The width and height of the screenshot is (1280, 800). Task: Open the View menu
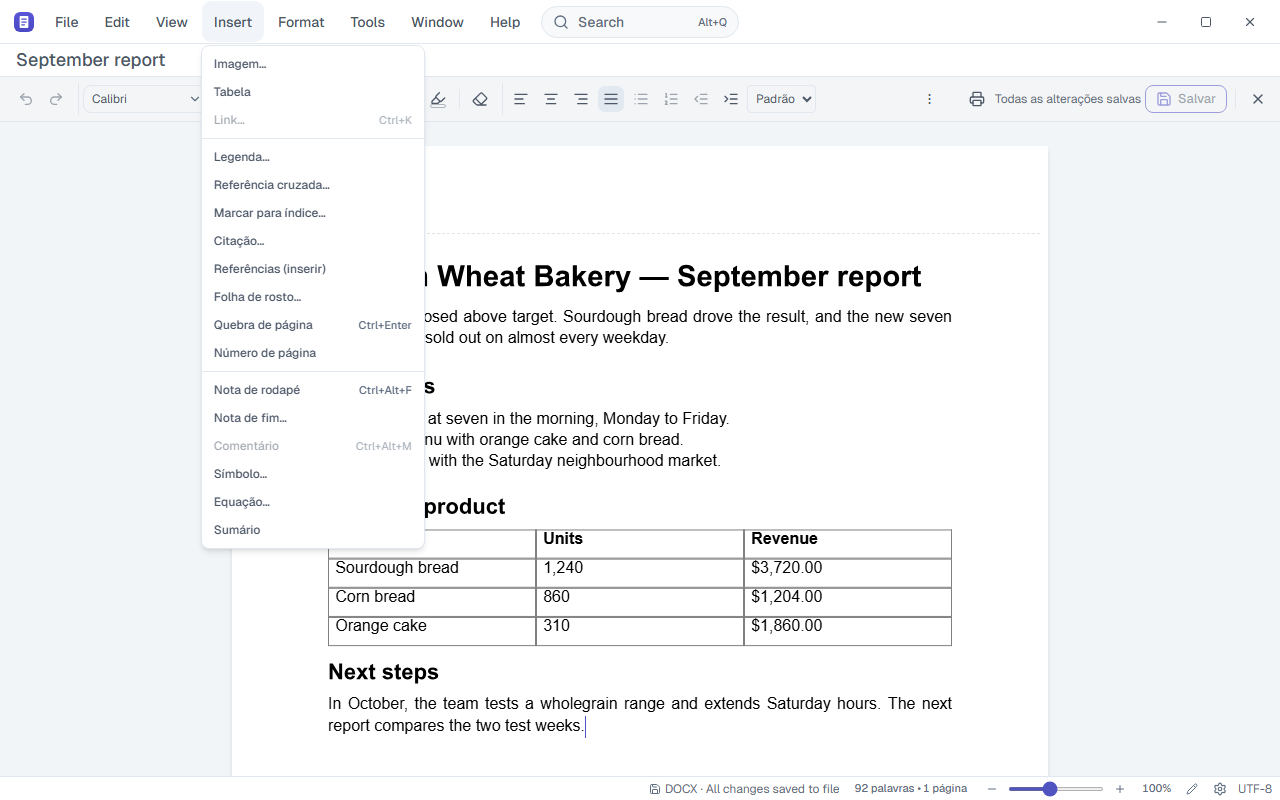pos(172,22)
